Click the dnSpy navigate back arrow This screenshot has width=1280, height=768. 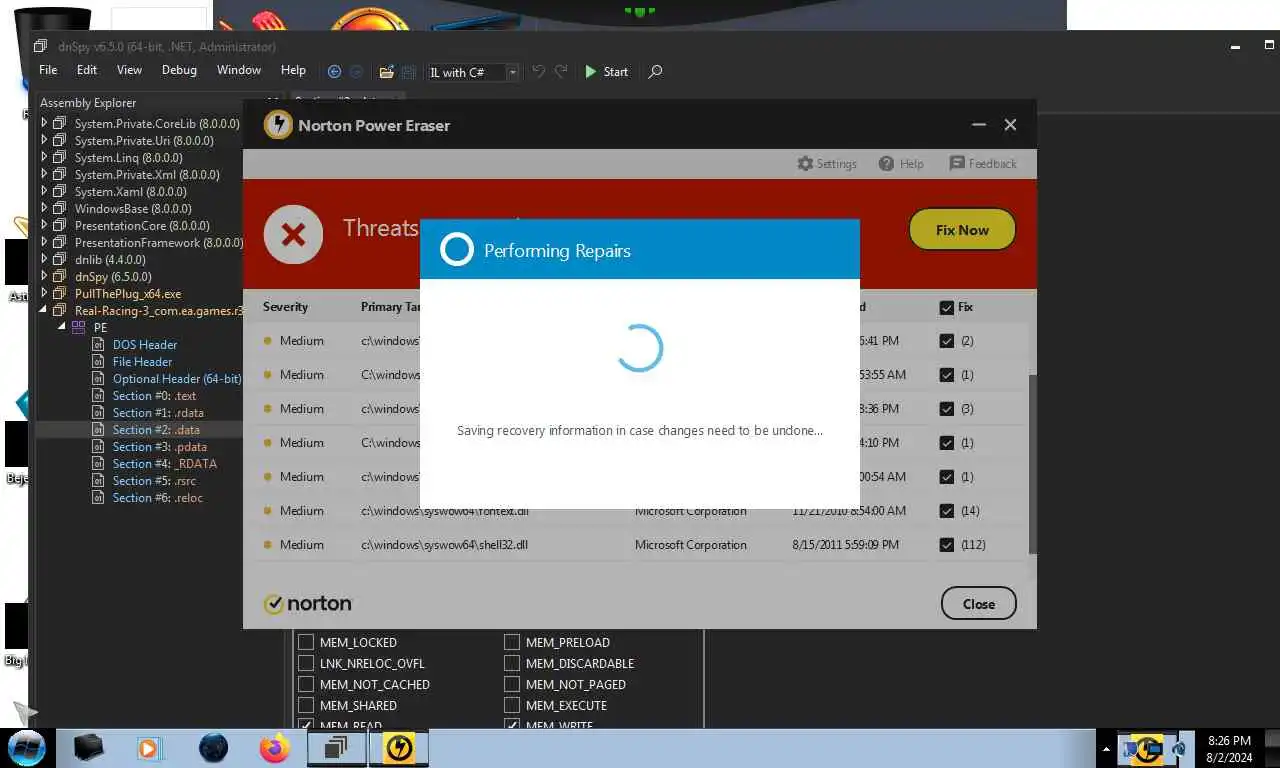[334, 72]
